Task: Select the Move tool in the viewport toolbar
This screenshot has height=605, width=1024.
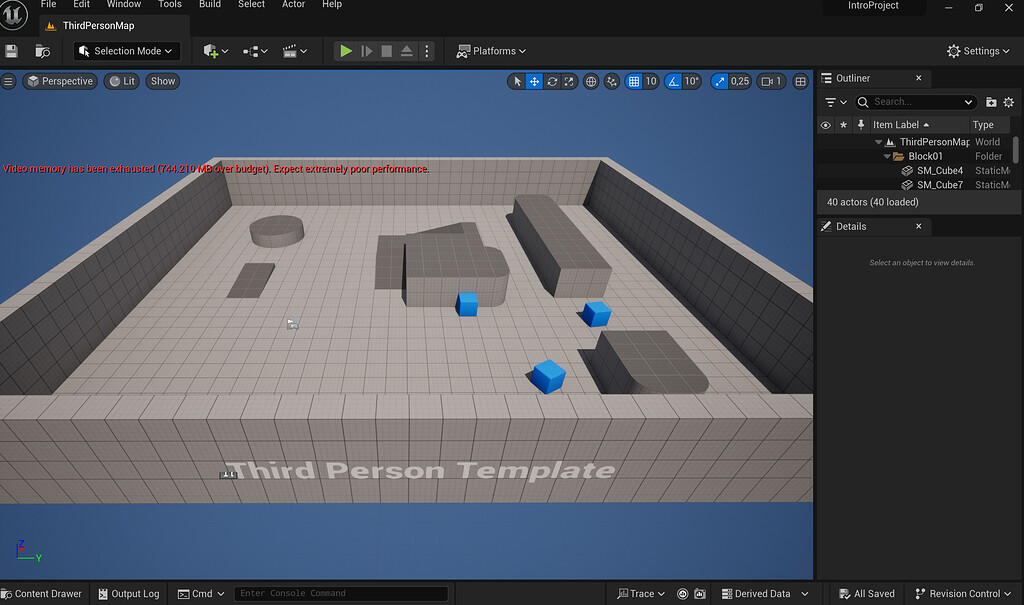Action: coord(534,82)
